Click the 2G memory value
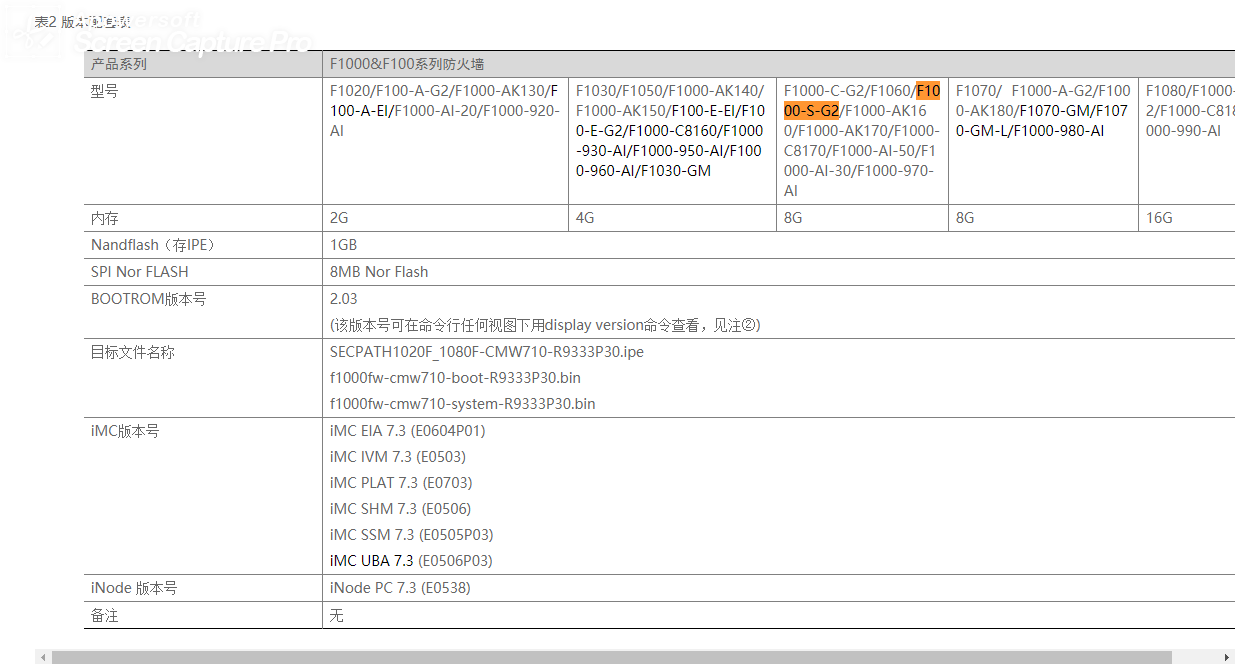Screen dimensions: 1260x664 point(339,218)
